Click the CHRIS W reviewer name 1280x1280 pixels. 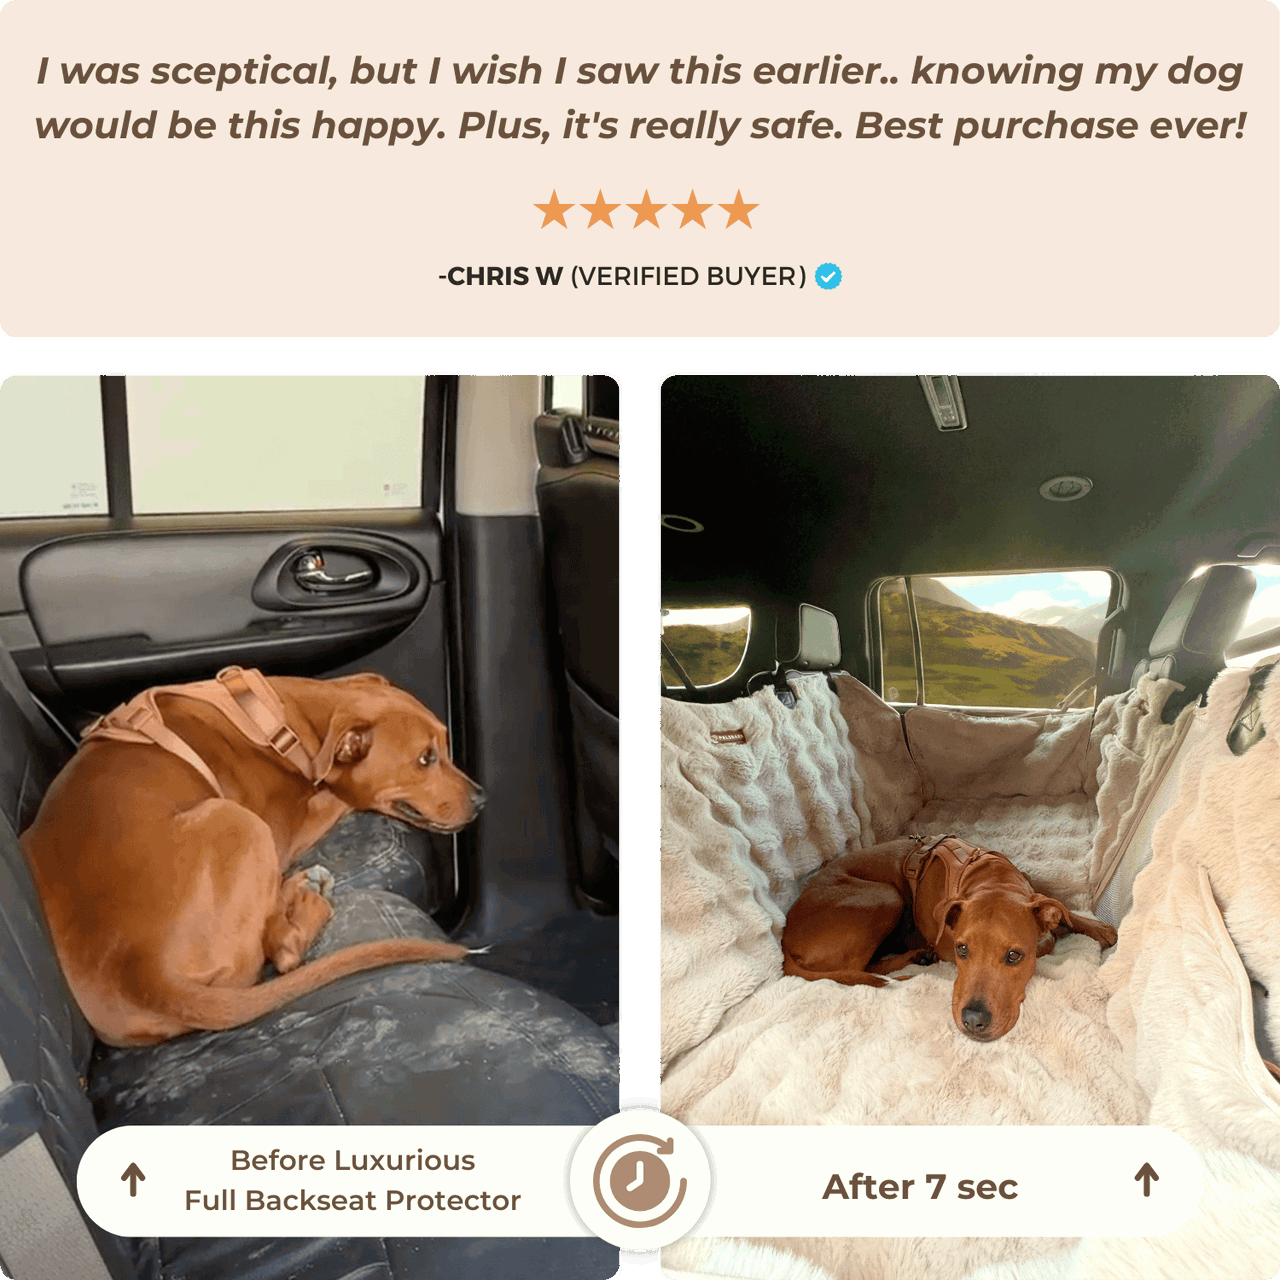click(x=500, y=276)
